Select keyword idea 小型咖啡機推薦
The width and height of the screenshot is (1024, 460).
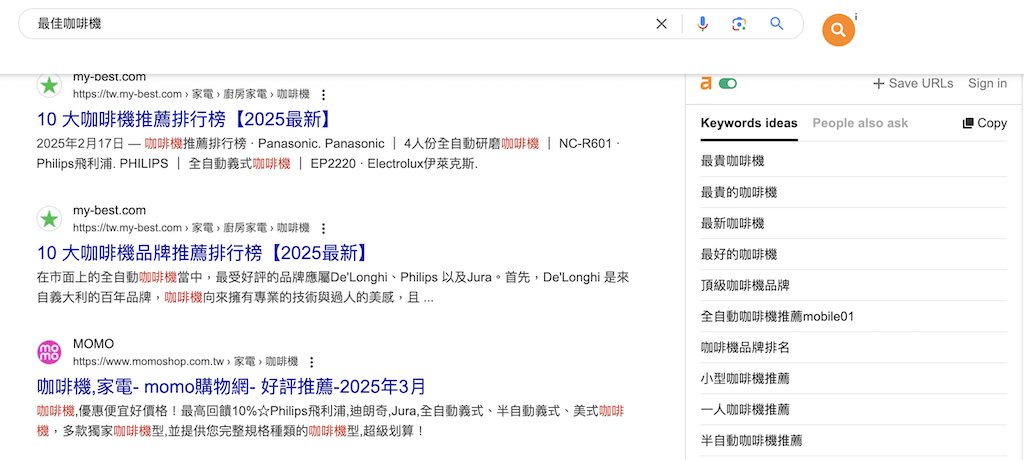[x=854, y=378]
